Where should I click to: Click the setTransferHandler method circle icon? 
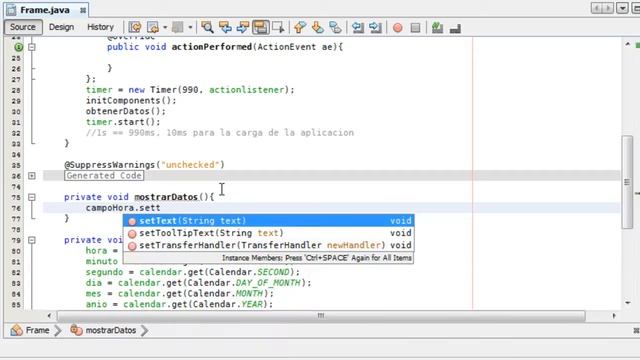(x=132, y=246)
